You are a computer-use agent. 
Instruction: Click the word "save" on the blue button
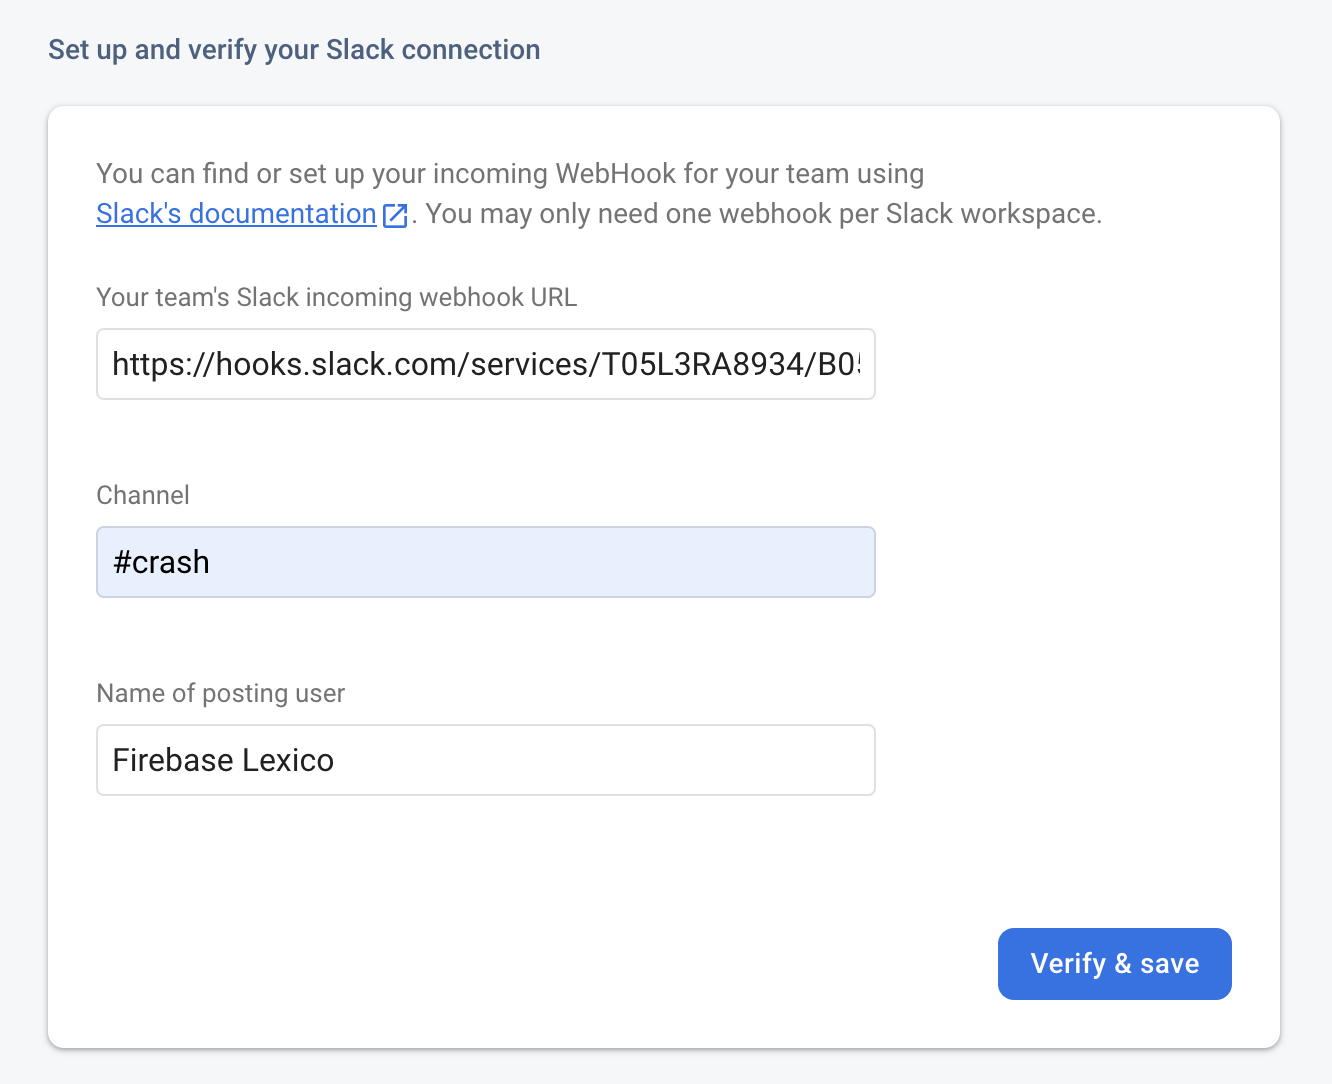pos(1169,963)
